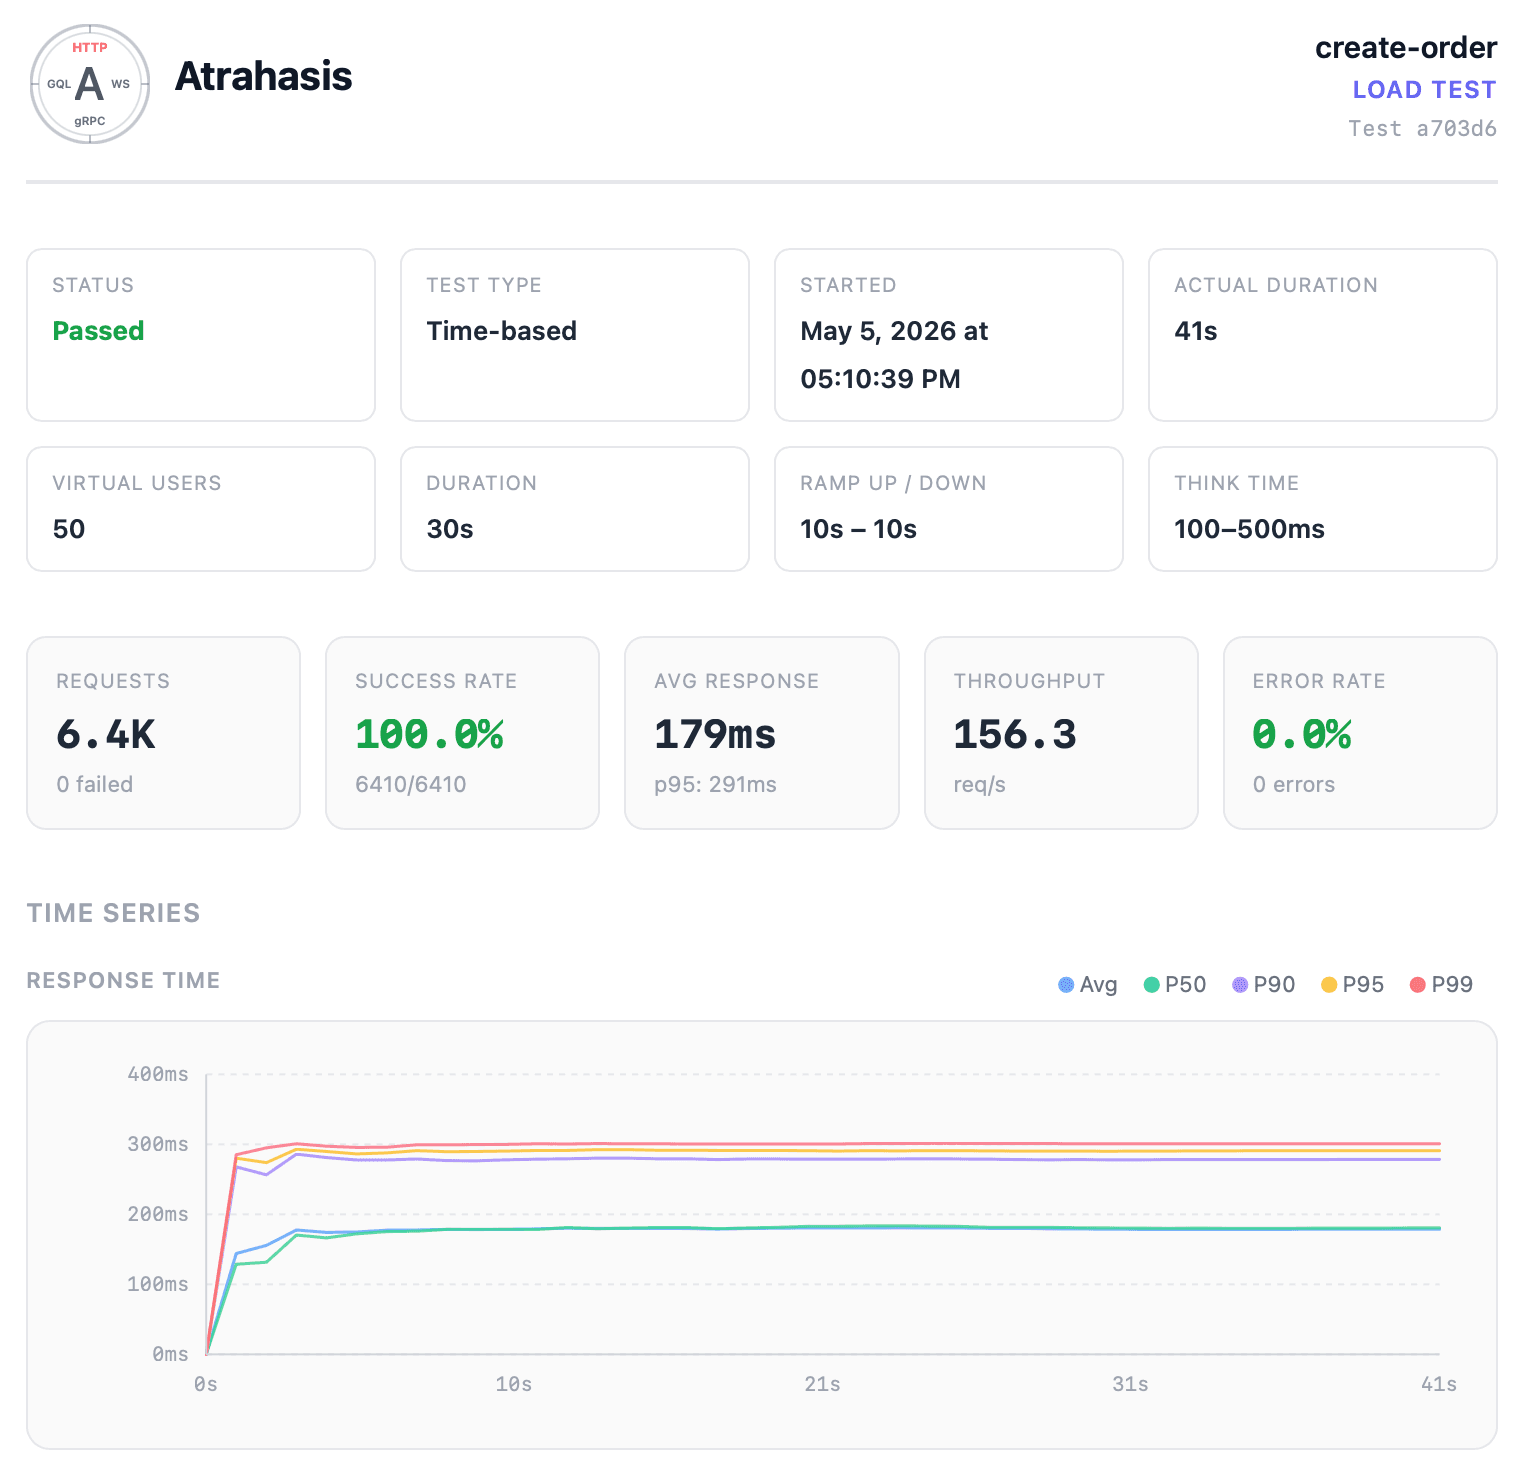
Task: Click the P50 legend green dot
Action: point(1151,985)
